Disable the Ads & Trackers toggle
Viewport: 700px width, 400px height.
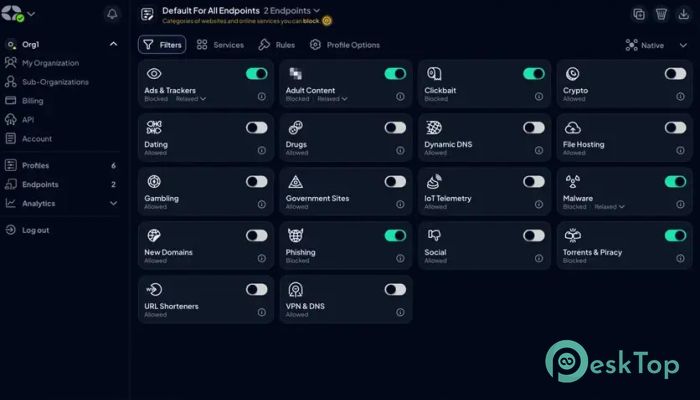pyautogui.click(x=257, y=74)
